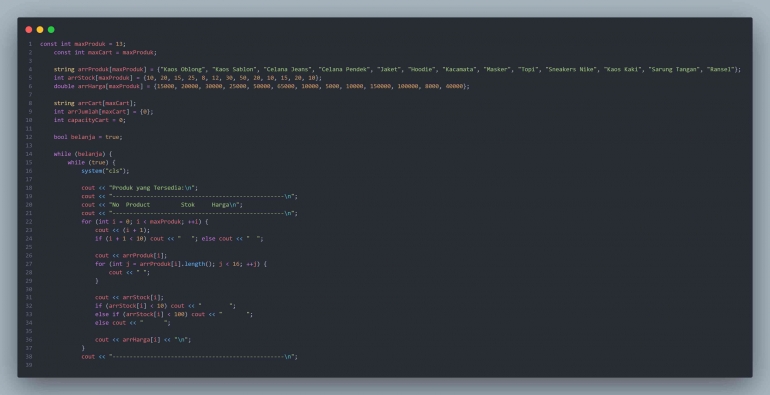Click the dashed cout line on line 21

(x=190, y=213)
